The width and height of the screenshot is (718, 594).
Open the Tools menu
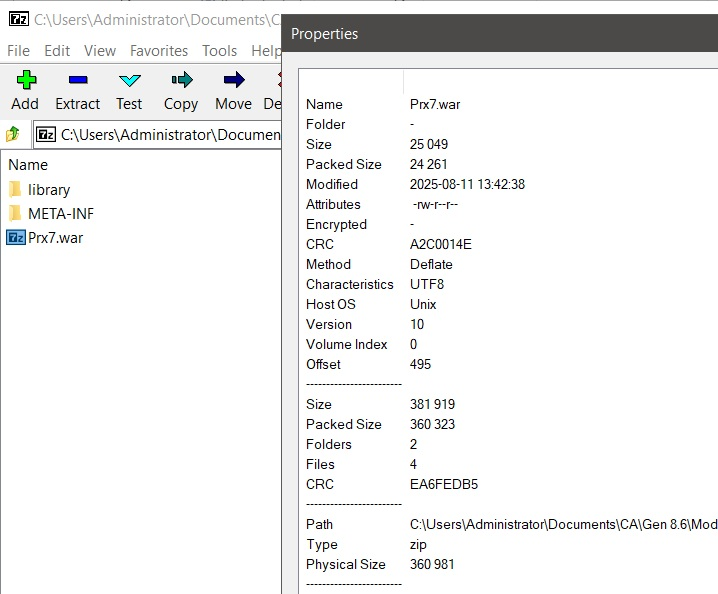click(x=219, y=50)
